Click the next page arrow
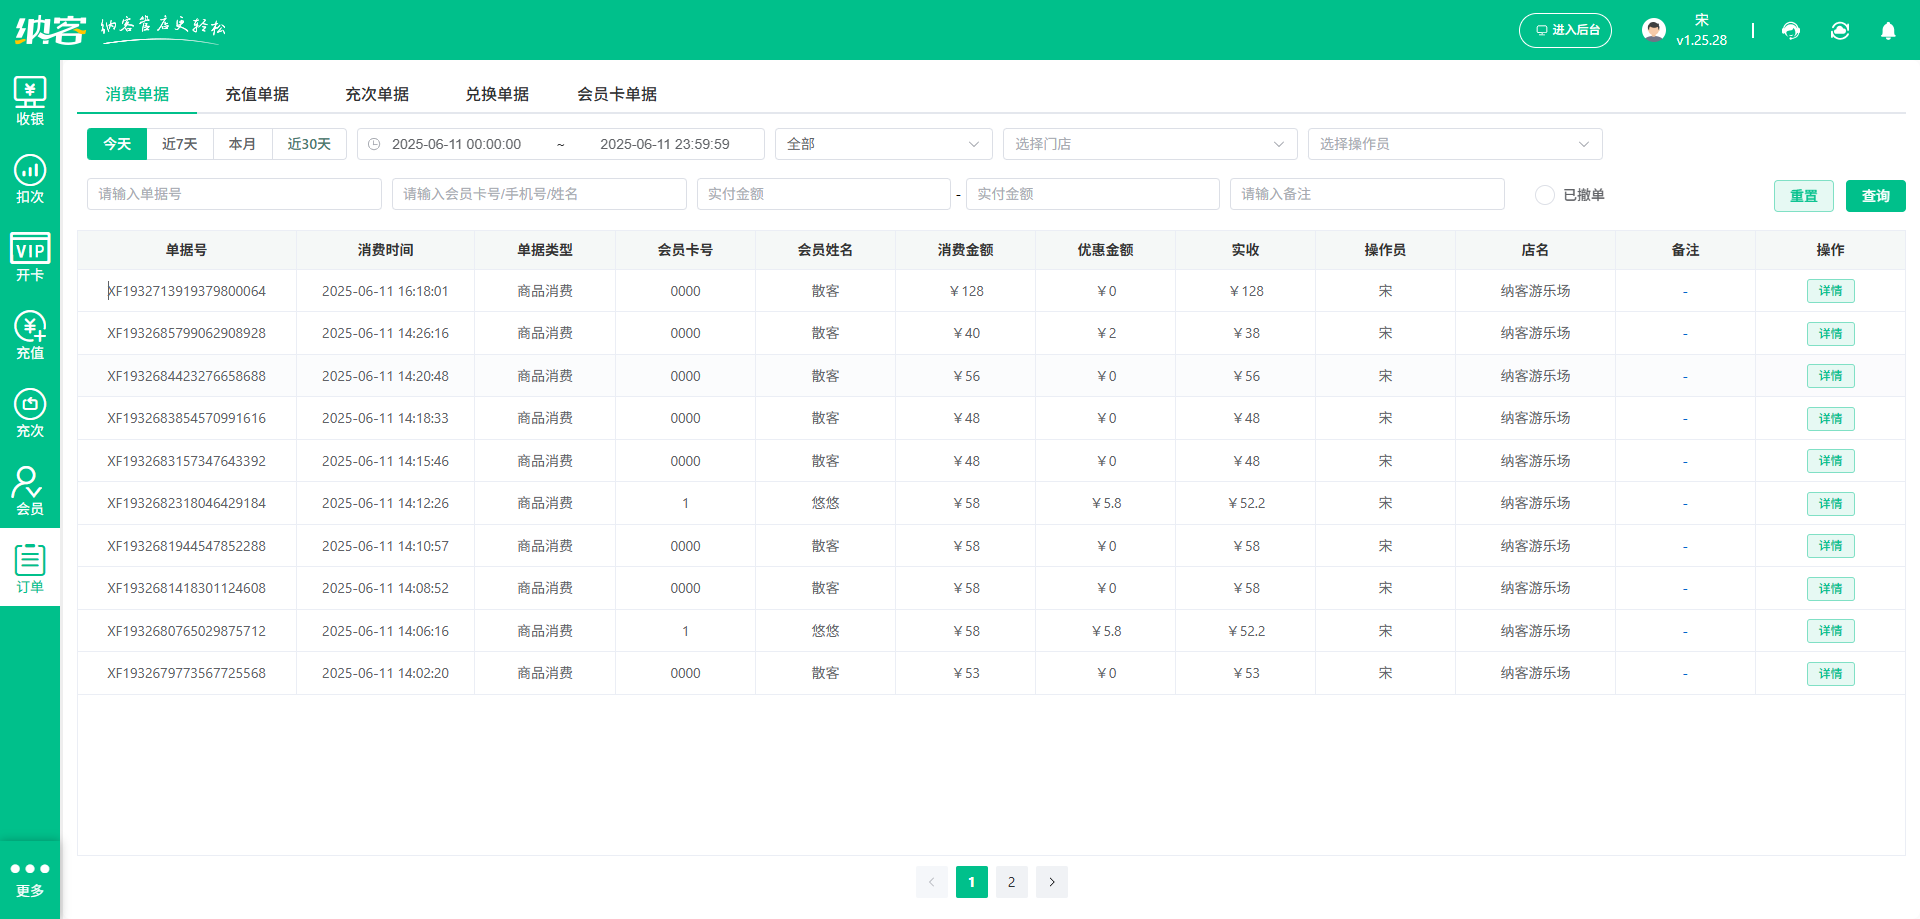Image resolution: width=1920 pixels, height=919 pixels. [1052, 882]
